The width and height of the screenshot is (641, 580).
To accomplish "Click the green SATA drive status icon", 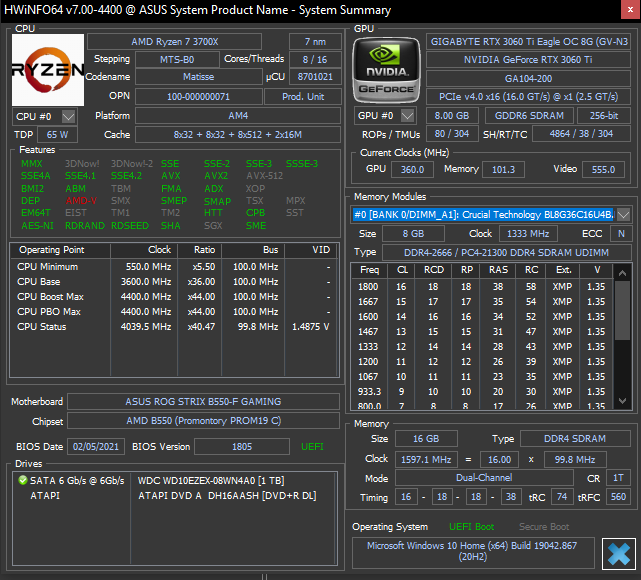I will point(22,481).
